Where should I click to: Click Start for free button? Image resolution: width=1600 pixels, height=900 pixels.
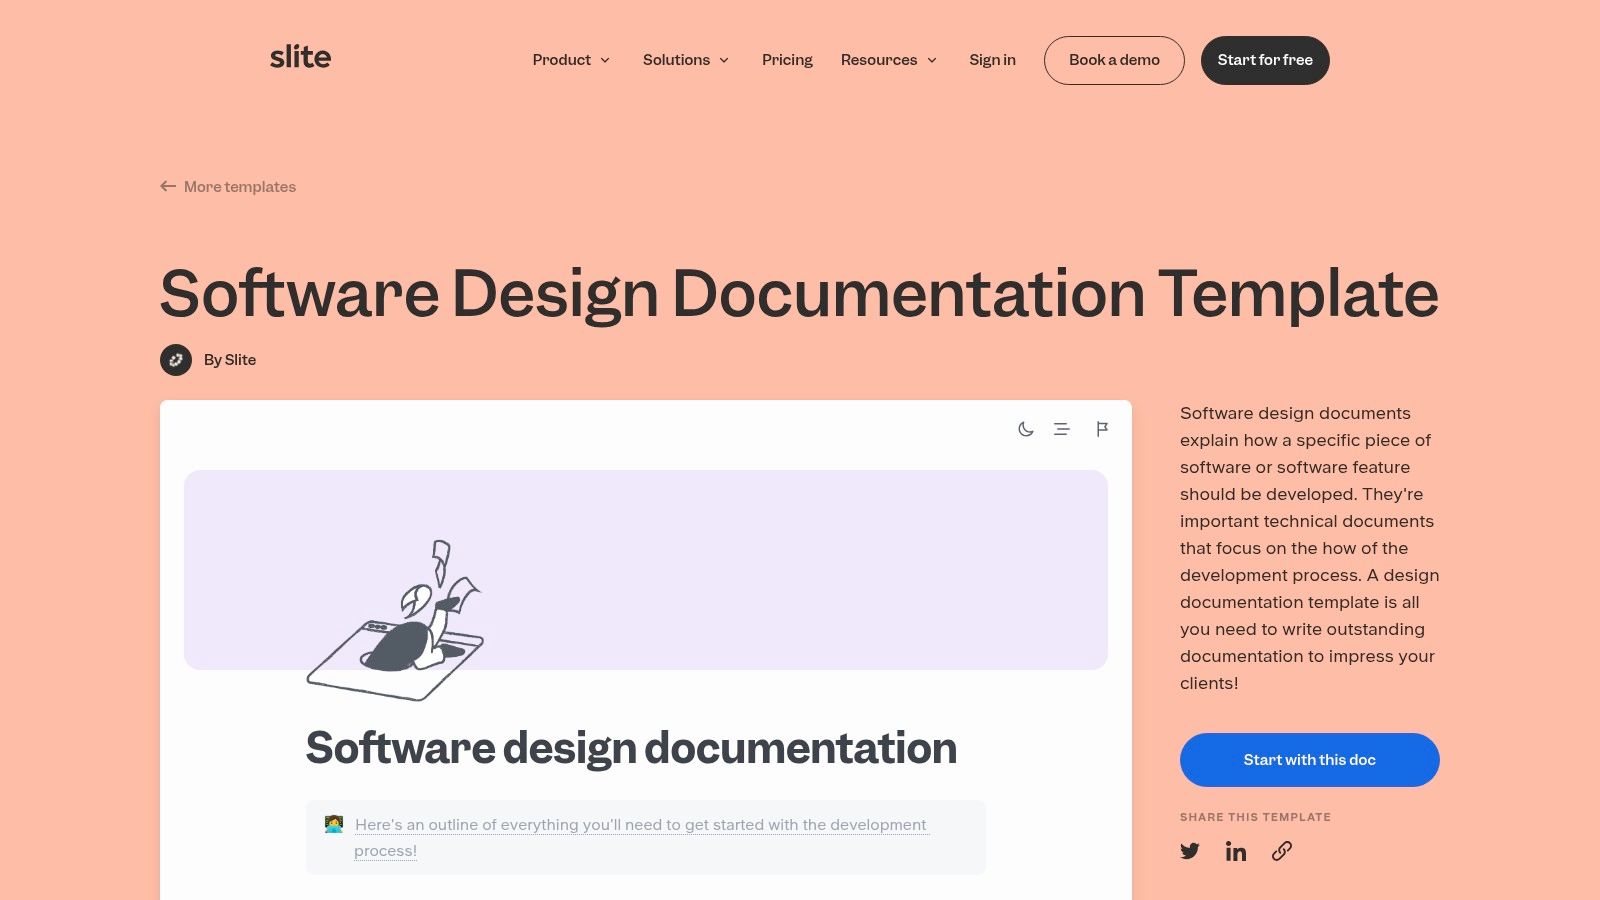tap(1265, 60)
